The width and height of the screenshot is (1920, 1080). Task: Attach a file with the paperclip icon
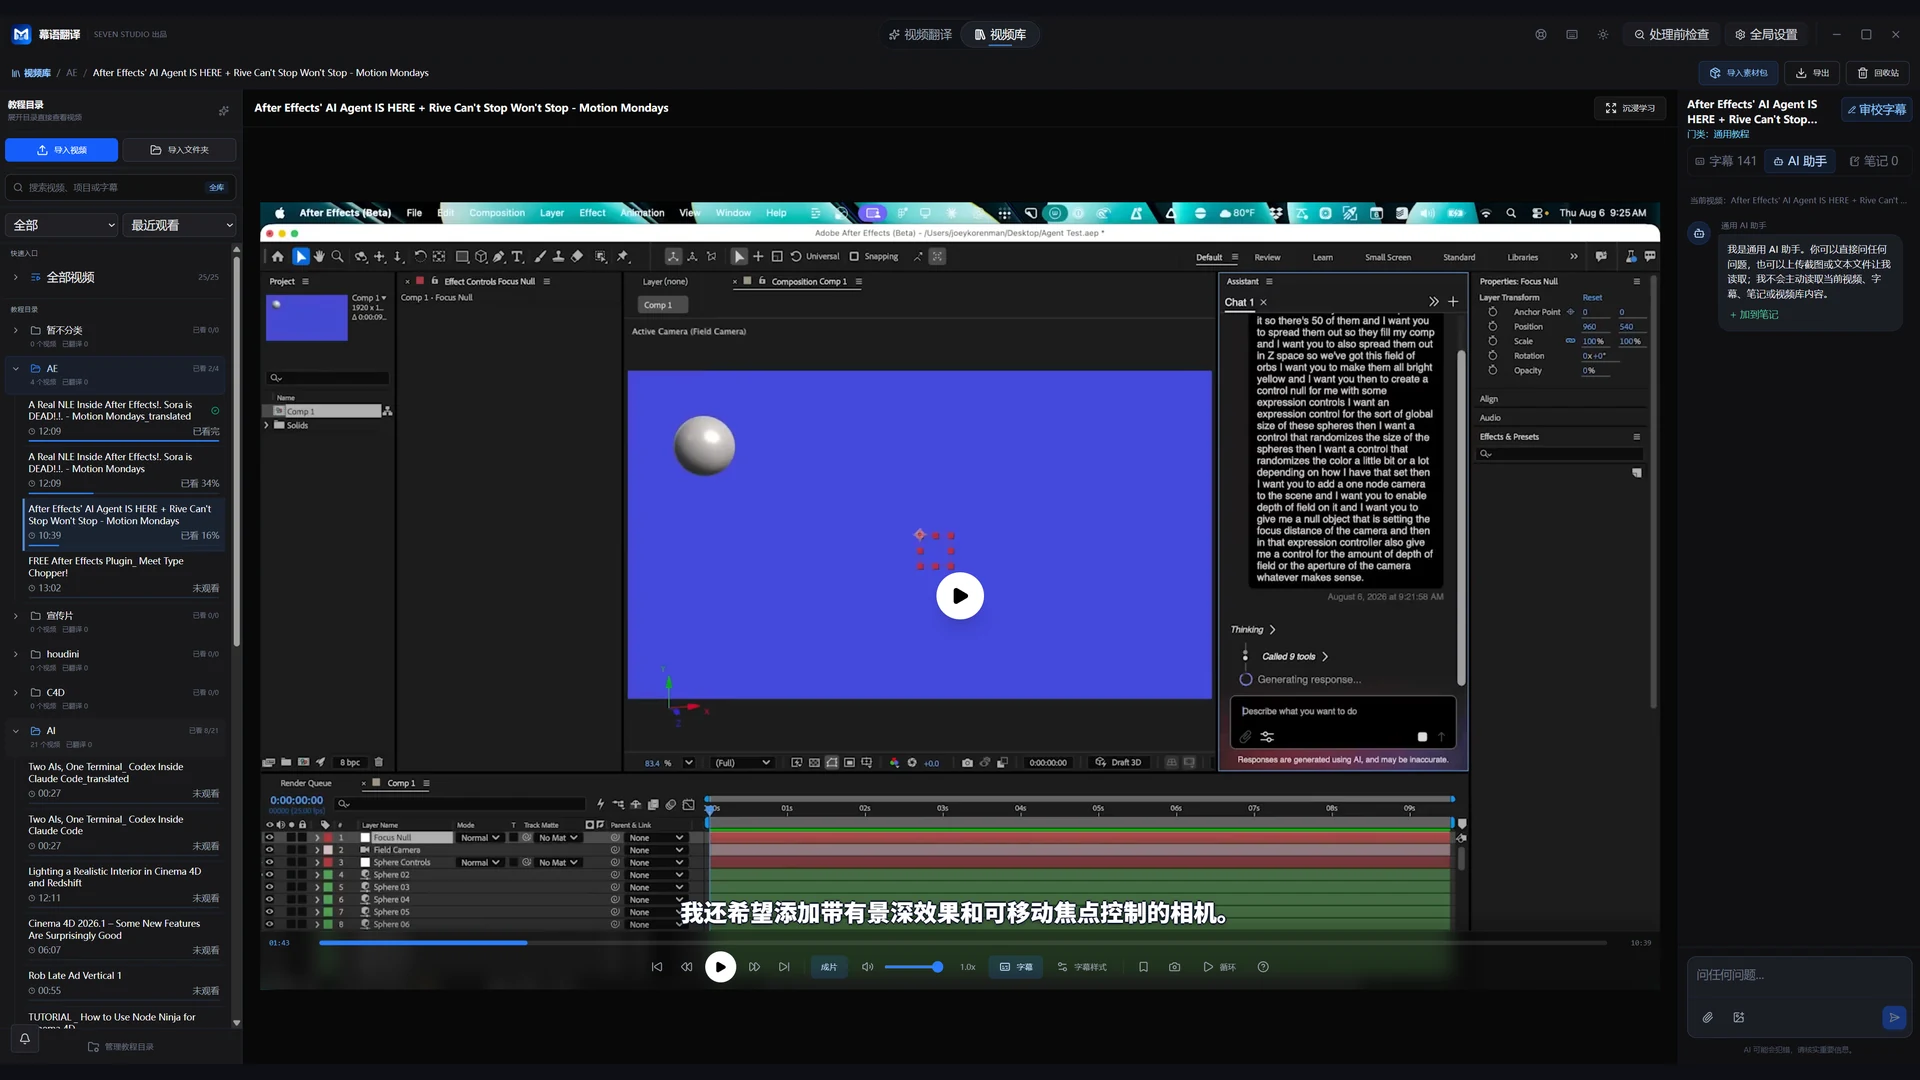[x=1708, y=1018]
